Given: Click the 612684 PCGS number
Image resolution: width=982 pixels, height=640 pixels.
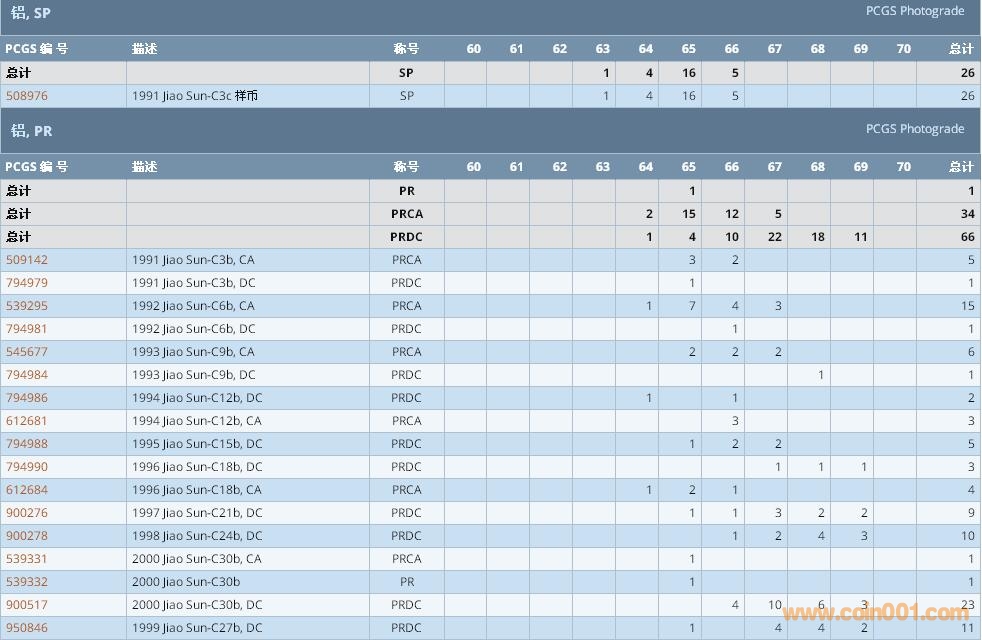Looking at the screenshot, I should point(27,490).
